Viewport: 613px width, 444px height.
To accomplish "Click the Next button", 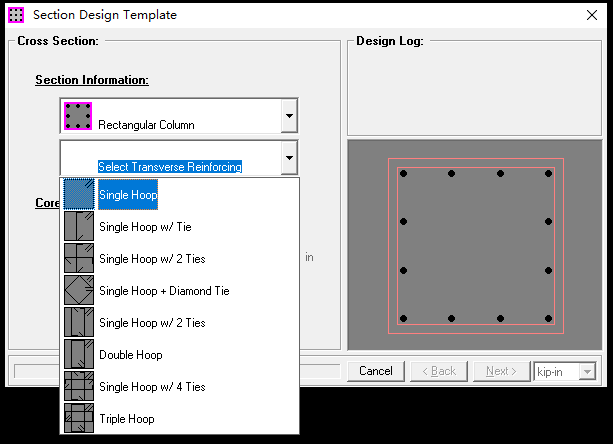I will (x=501, y=371).
